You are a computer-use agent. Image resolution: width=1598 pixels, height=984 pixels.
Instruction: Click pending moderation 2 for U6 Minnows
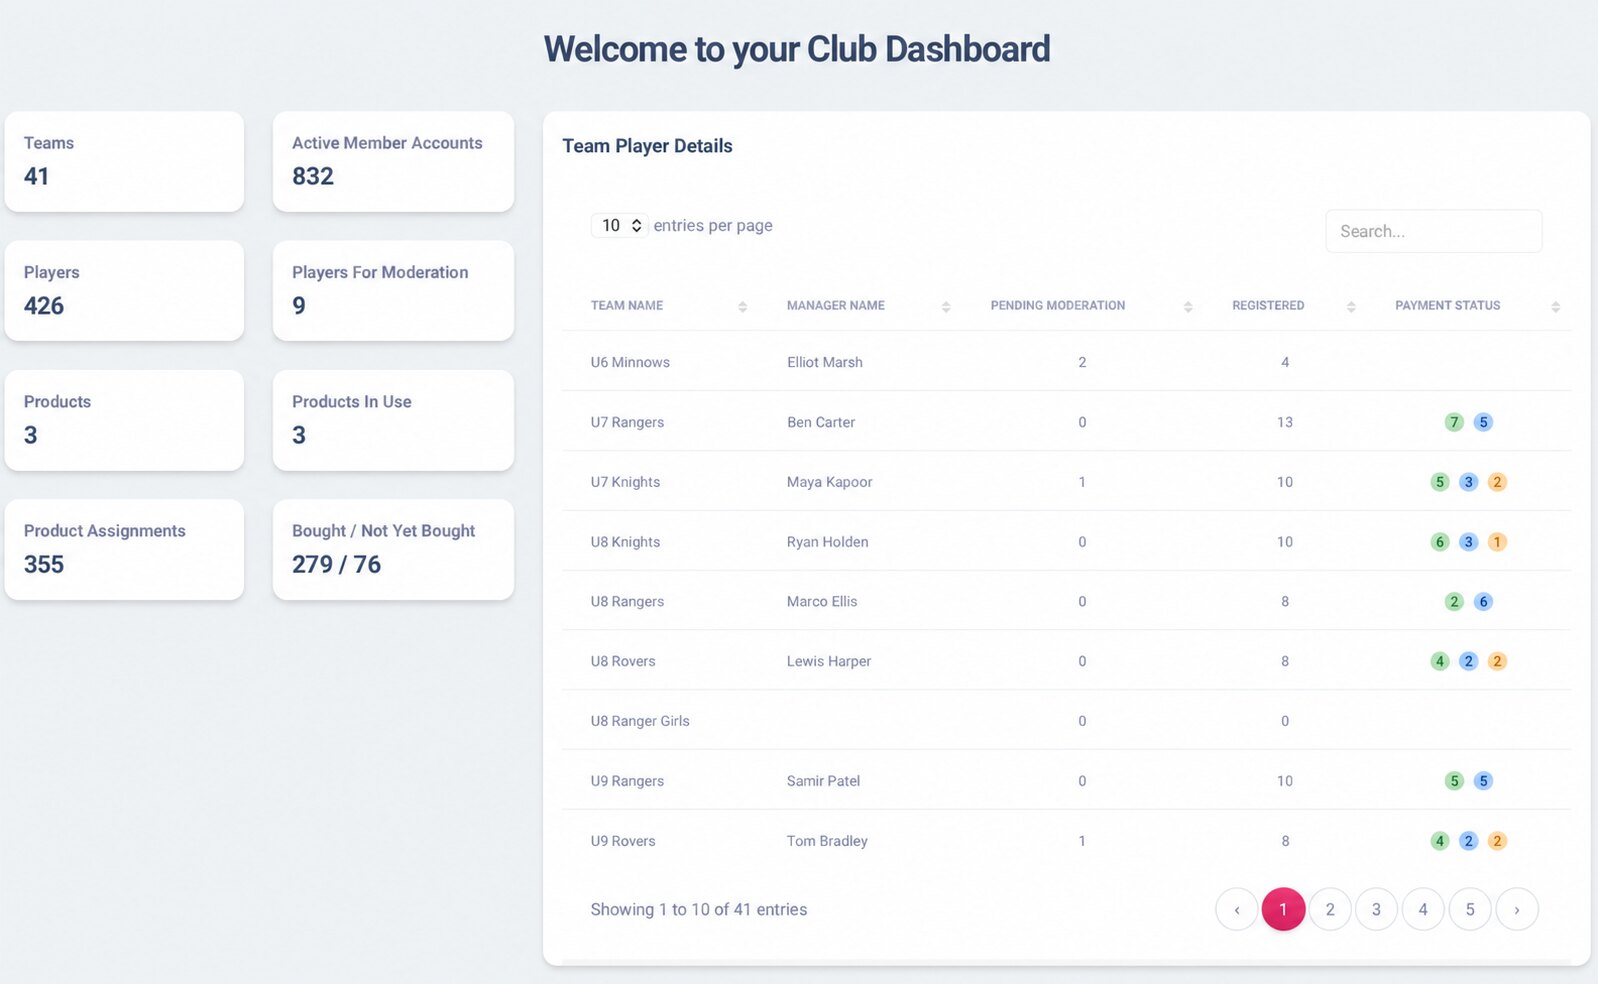pyautogui.click(x=1082, y=362)
